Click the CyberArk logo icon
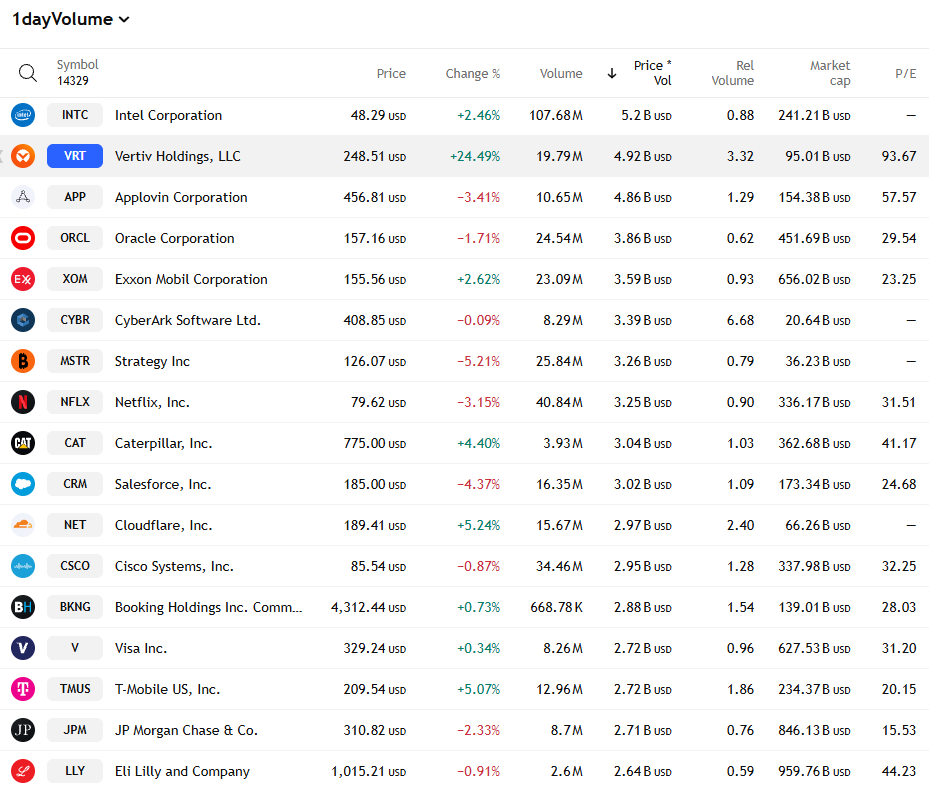The width and height of the screenshot is (929, 789). tap(23, 320)
